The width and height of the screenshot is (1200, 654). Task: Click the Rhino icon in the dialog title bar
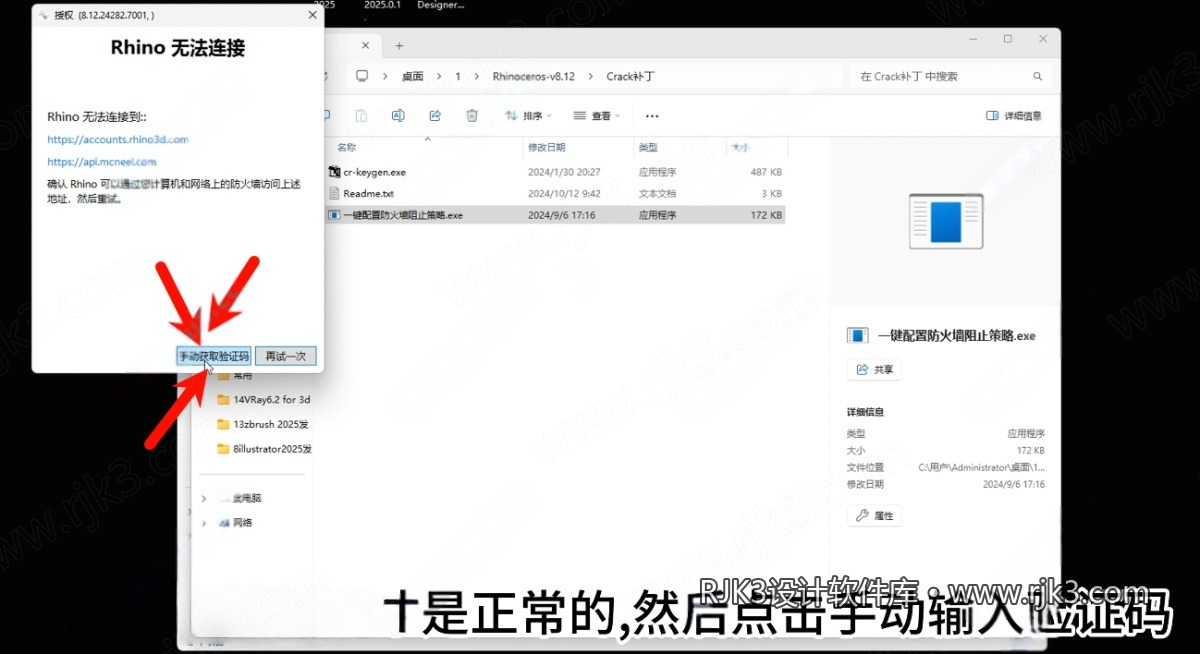44,16
